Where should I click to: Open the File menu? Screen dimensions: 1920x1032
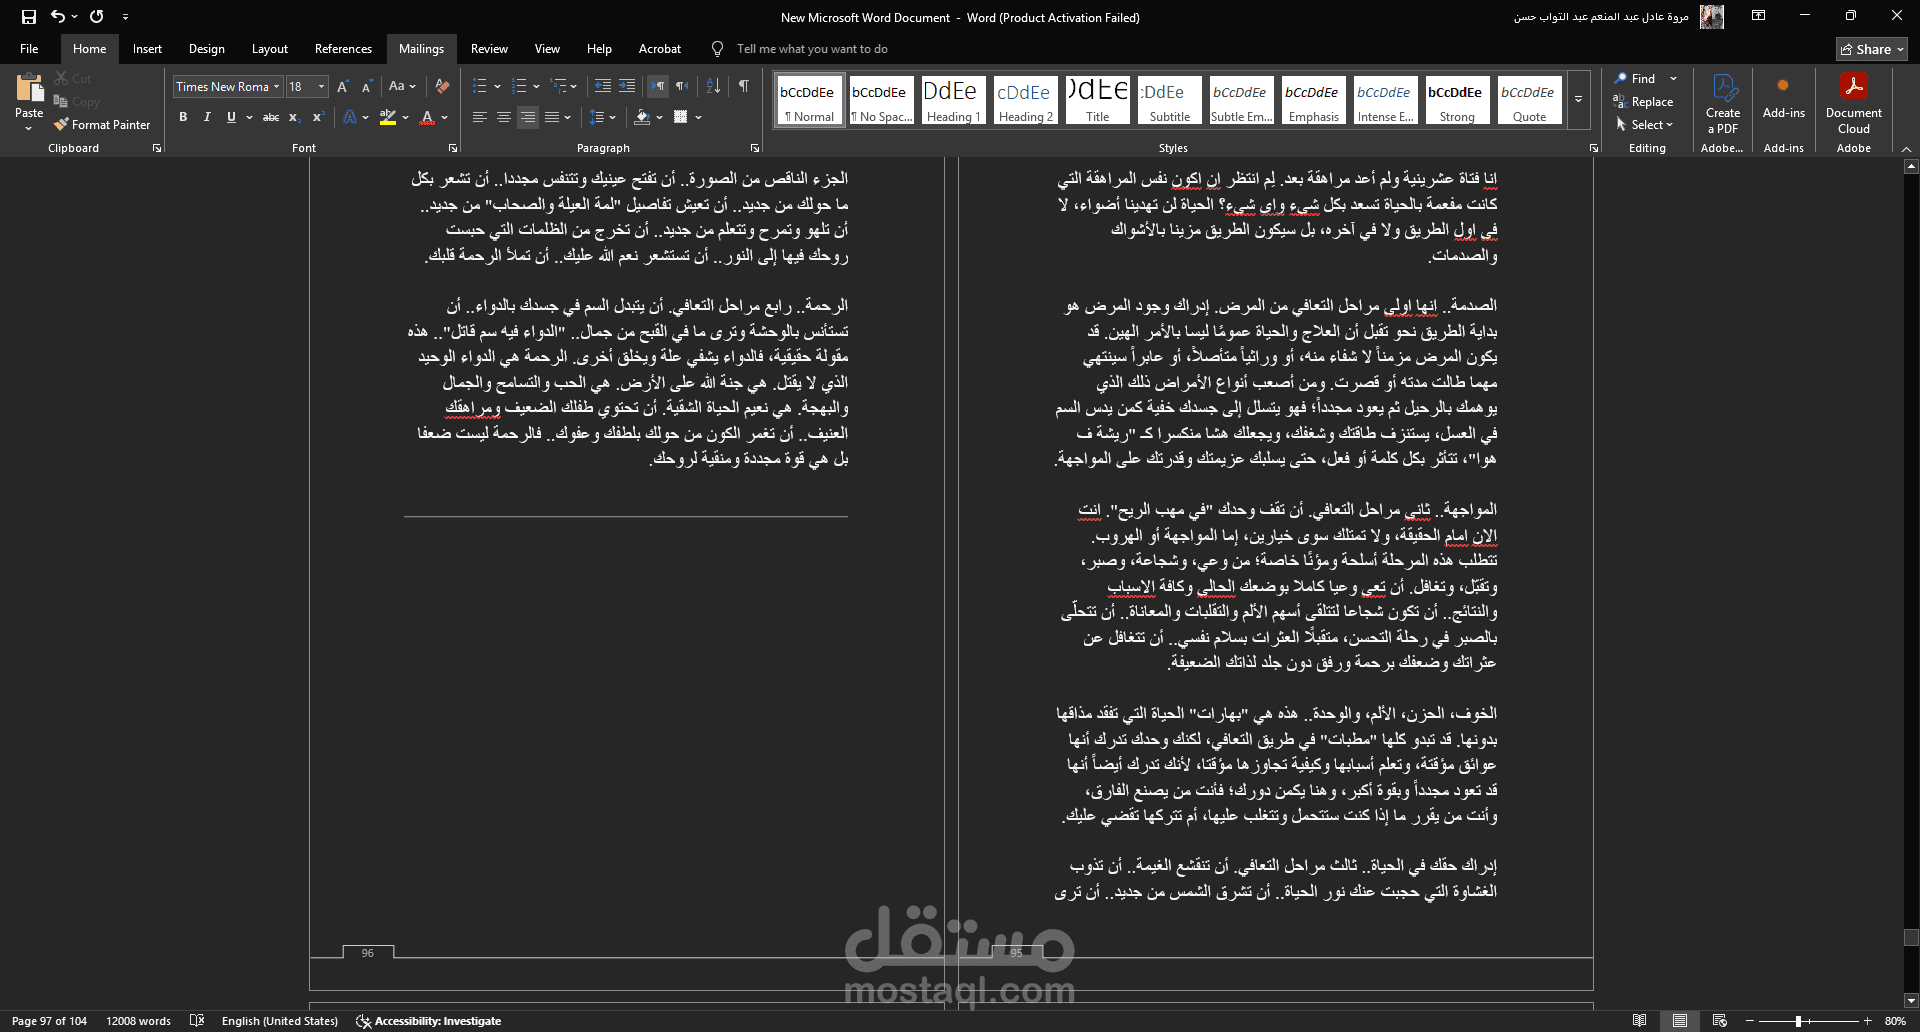coord(29,49)
